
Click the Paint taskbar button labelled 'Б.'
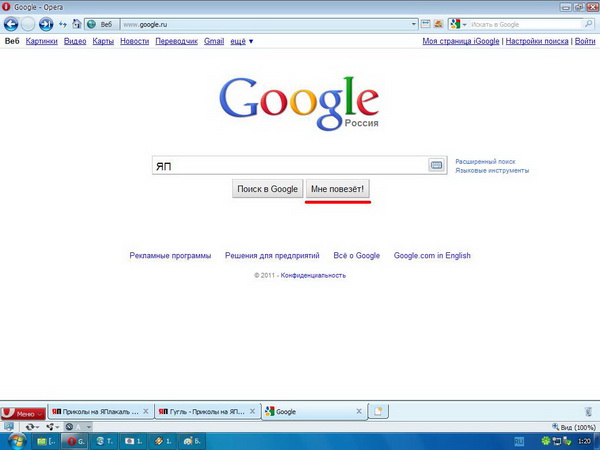[x=192, y=442]
